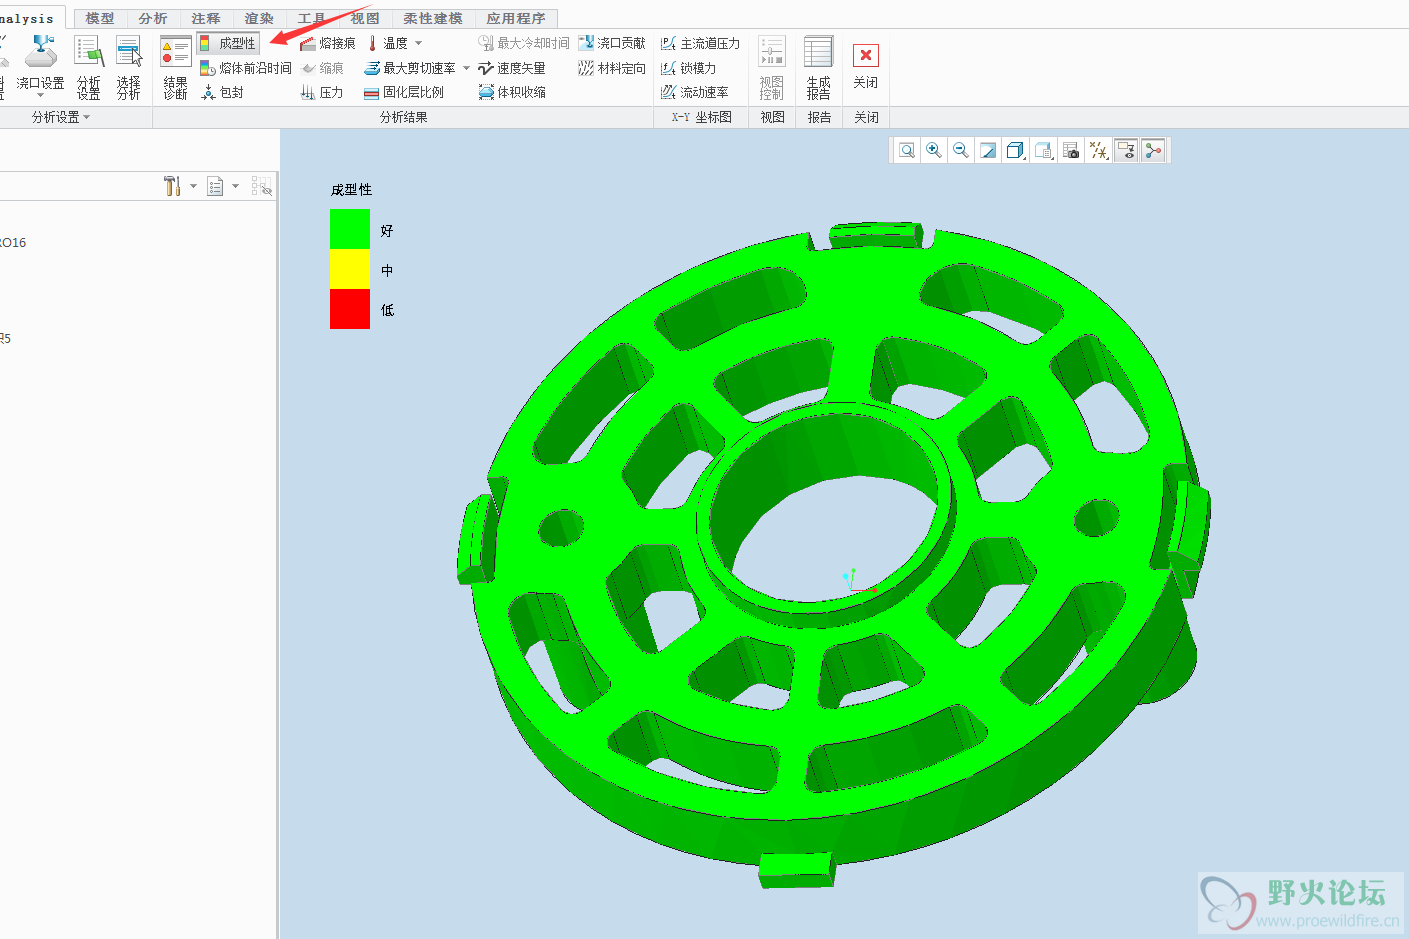Screen dimensions: 1409x939
Task: Show the 包封 air trap result
Action: [x=222, y=92]
